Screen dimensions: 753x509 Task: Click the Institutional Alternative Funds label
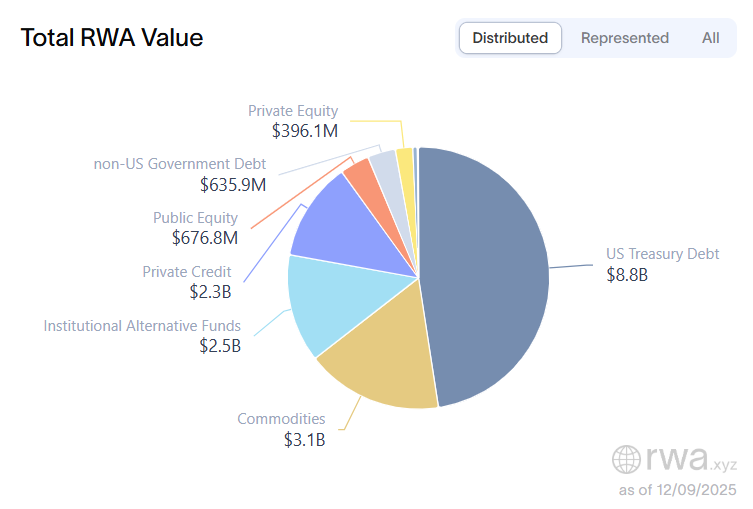(142, 326)
